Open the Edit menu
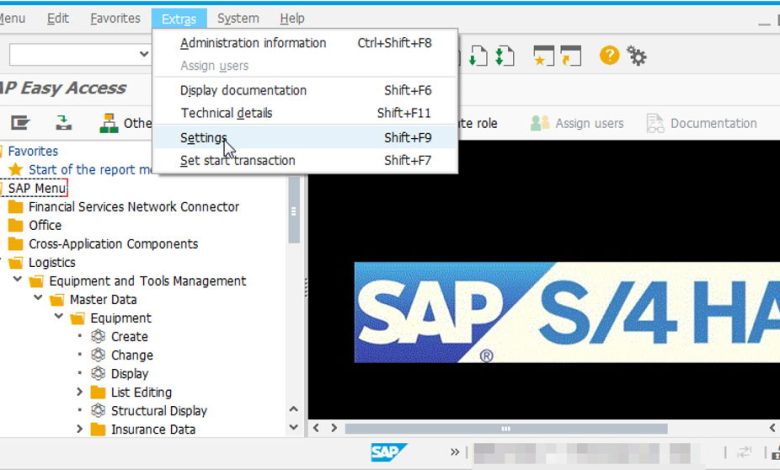This screenshot has width=780, height=470. 58,18
